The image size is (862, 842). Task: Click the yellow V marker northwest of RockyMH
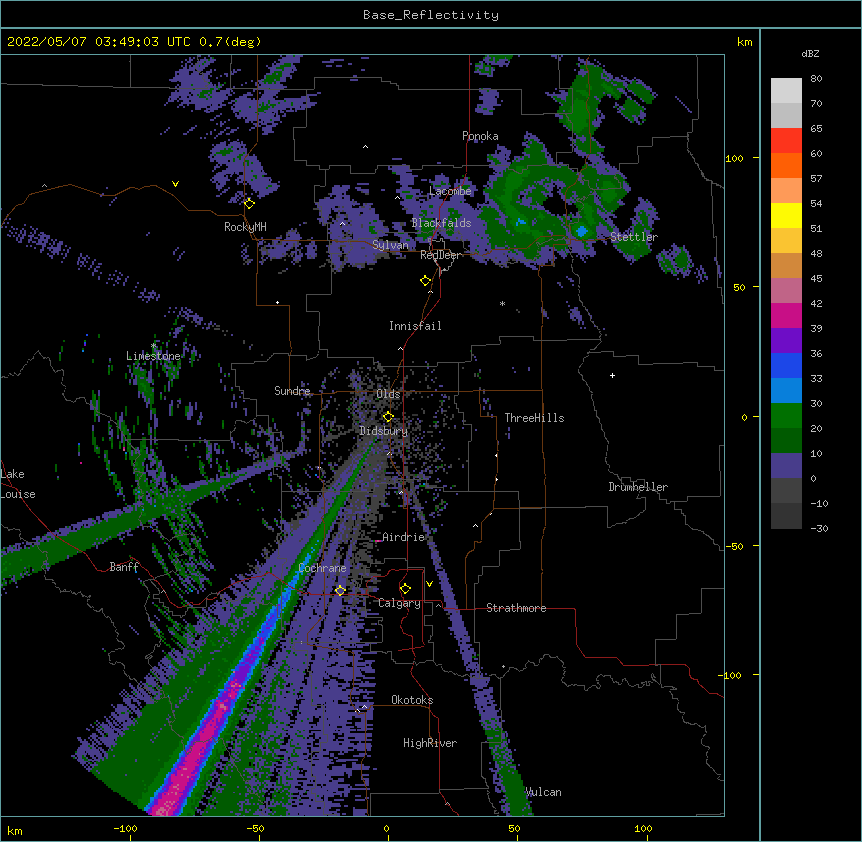(x=175, y=184)
